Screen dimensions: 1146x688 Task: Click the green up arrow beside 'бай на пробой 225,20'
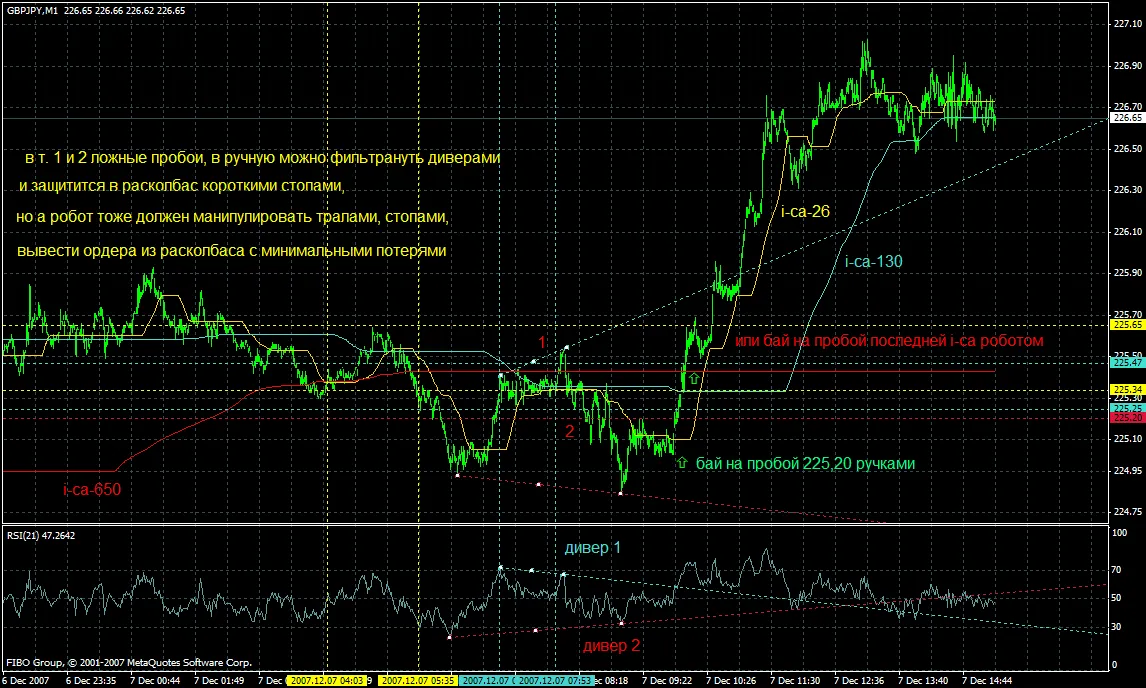(x=682, y=464)
